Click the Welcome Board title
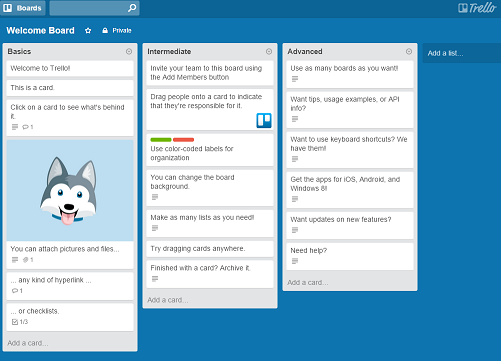Screen dimensions: 501x361 pos(40,31)
